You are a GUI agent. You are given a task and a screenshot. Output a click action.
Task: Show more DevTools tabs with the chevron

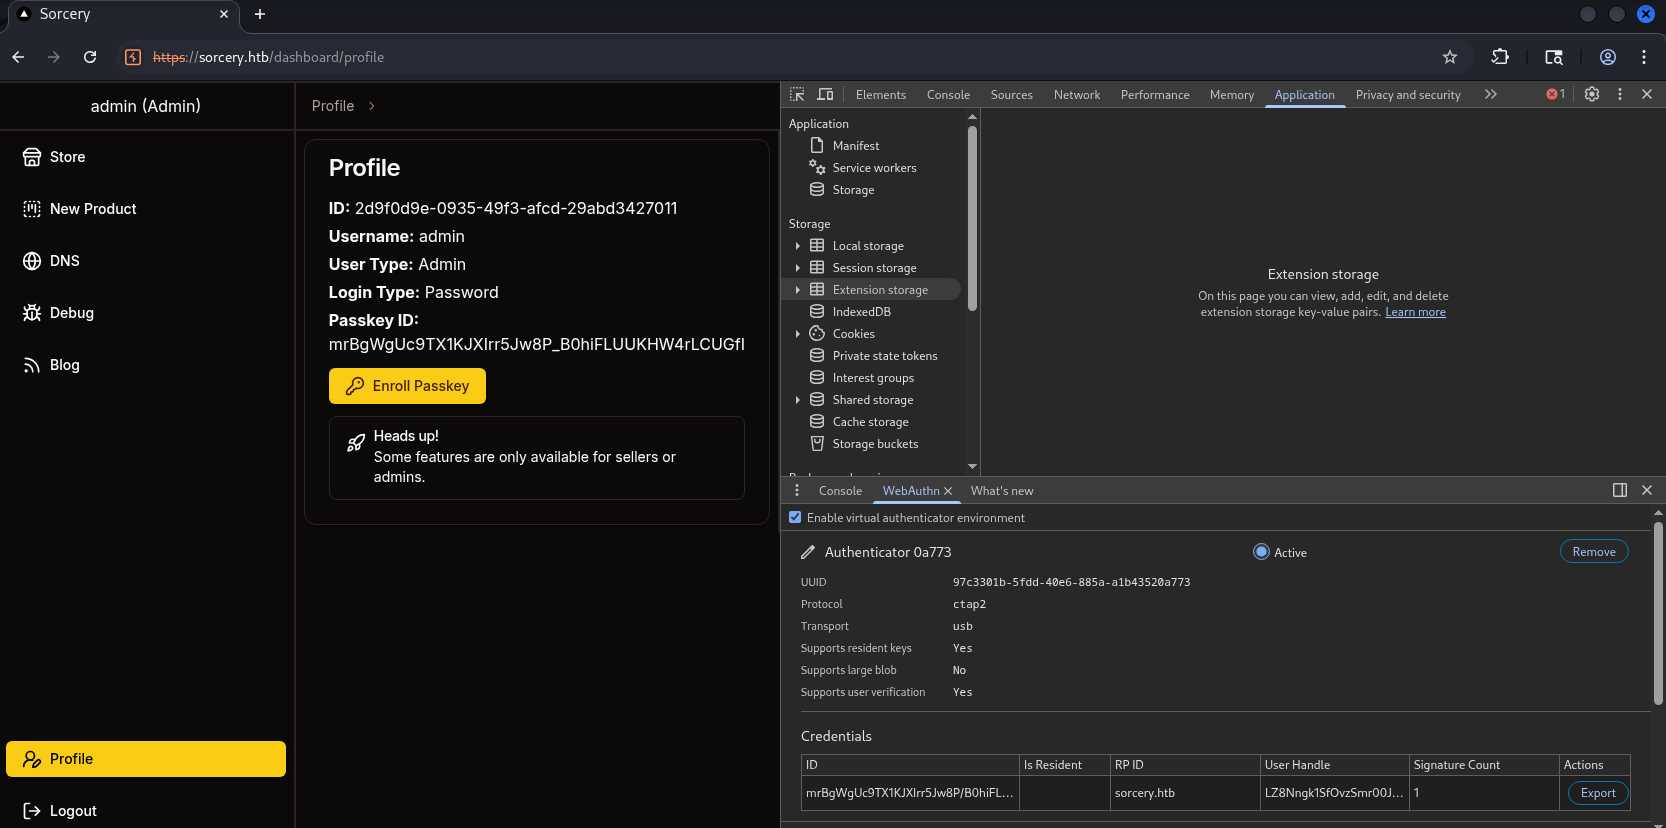click(x=1491, y=94)
